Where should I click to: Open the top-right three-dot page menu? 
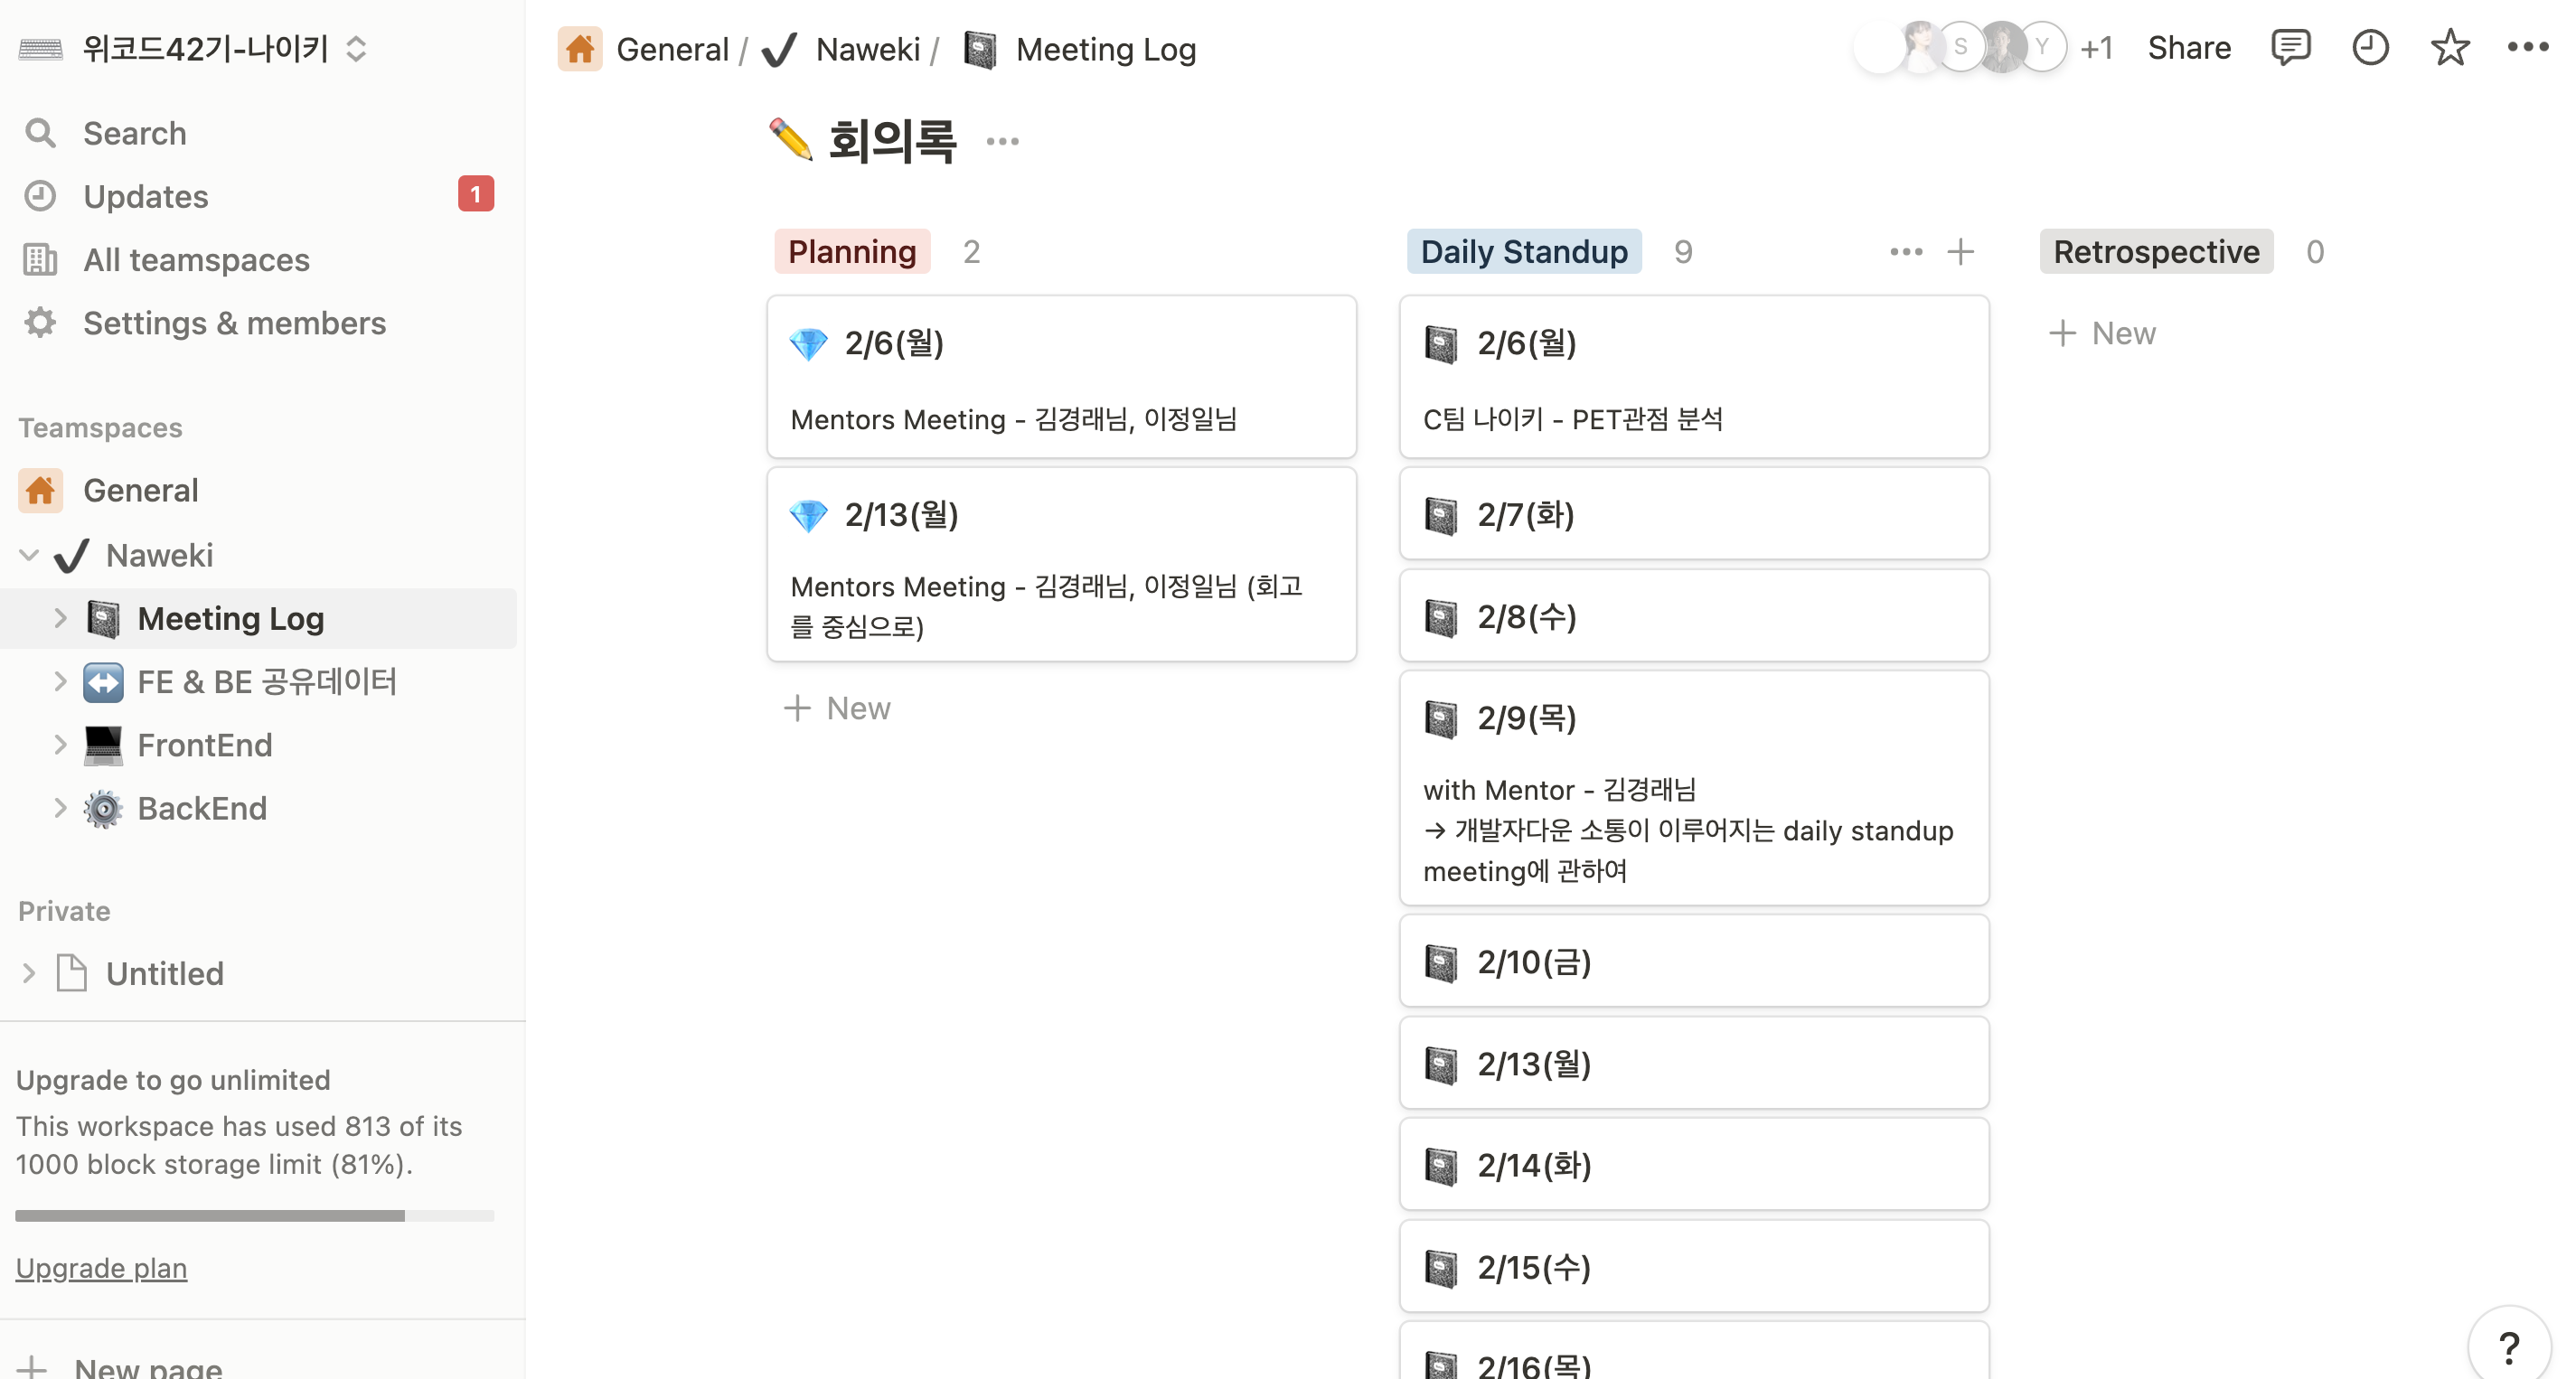click(2527, 48)
